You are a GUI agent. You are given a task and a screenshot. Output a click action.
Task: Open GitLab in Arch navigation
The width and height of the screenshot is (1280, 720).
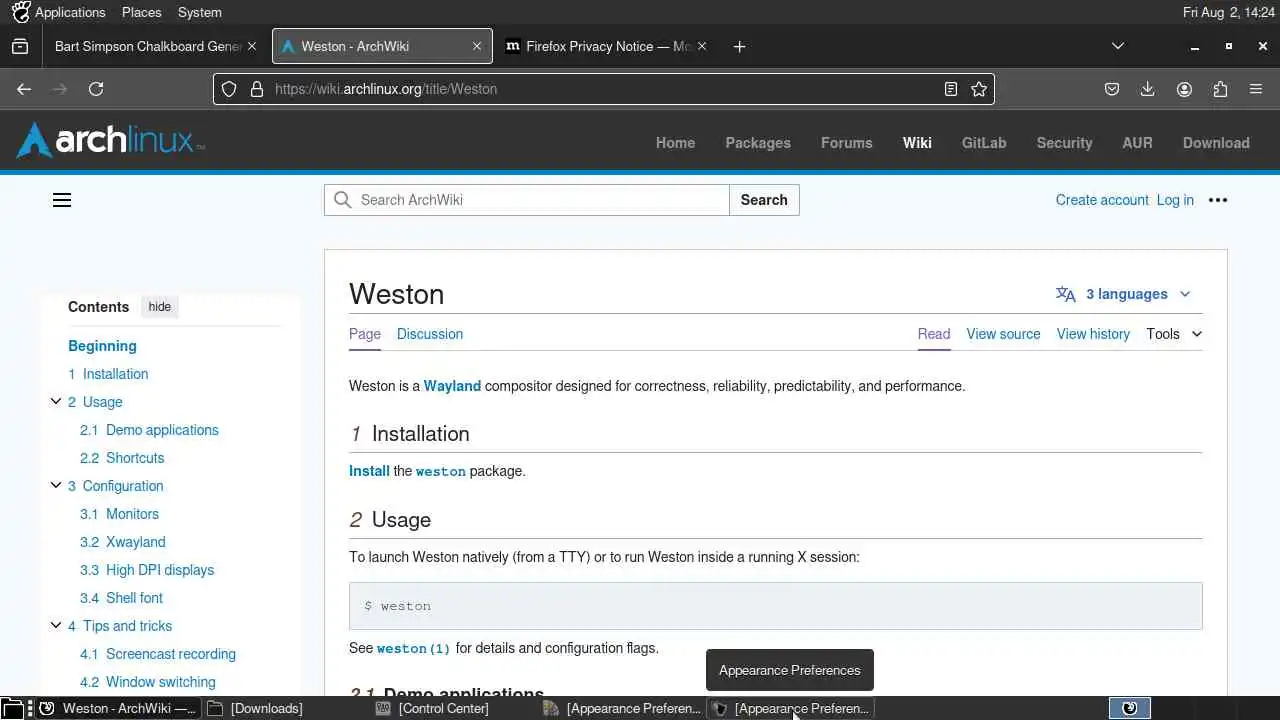[x=984, y=143]
